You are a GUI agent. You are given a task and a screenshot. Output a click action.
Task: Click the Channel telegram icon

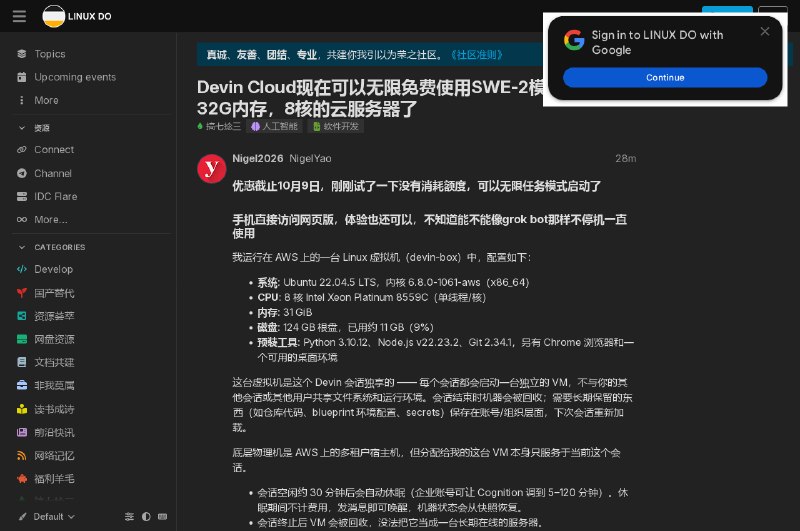click(x=21, y=173)
